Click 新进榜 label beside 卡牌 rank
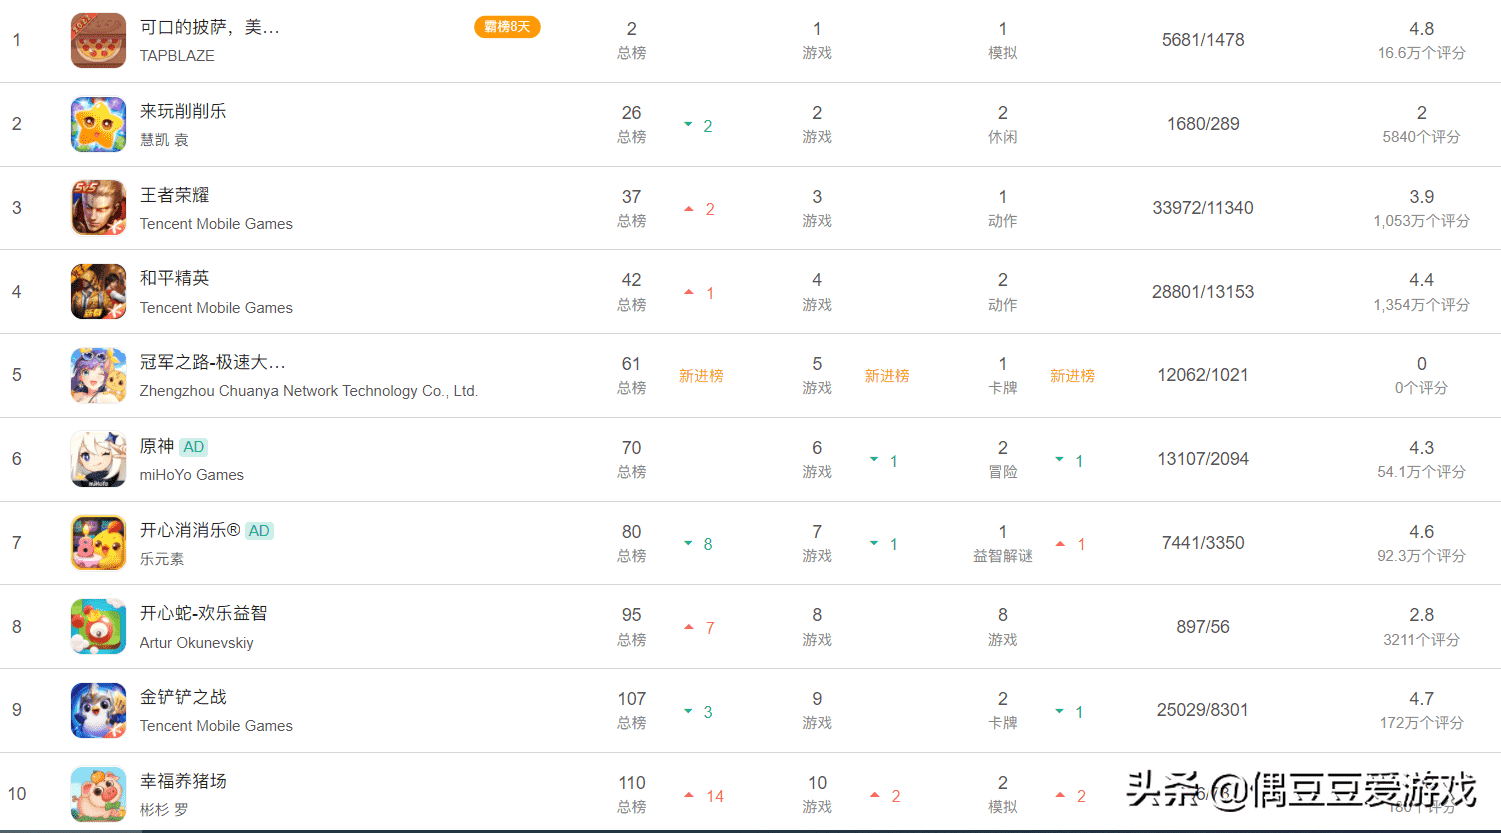 pyautogui.click(x=1072, y=376)
